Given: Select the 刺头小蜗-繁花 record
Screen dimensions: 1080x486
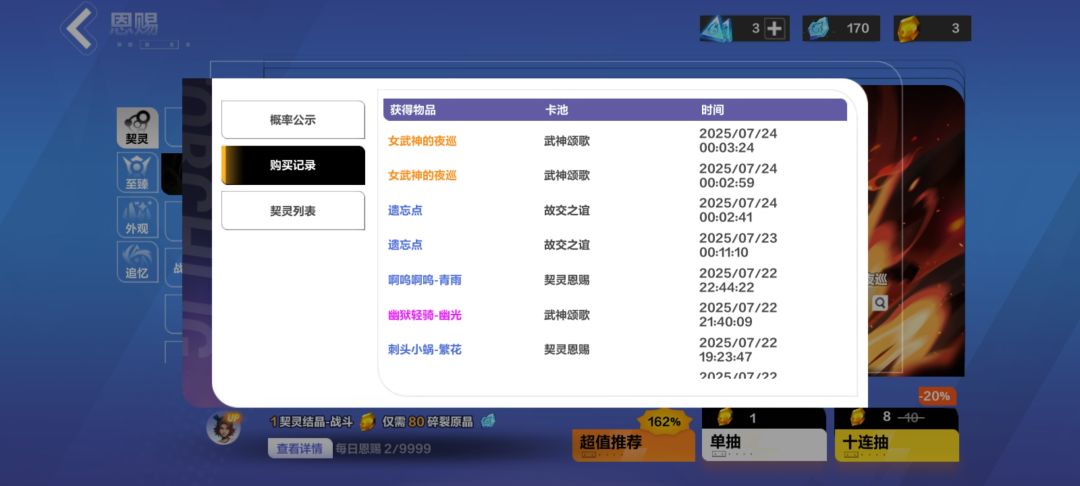Looking at the screenshot, I should point(424,350).
